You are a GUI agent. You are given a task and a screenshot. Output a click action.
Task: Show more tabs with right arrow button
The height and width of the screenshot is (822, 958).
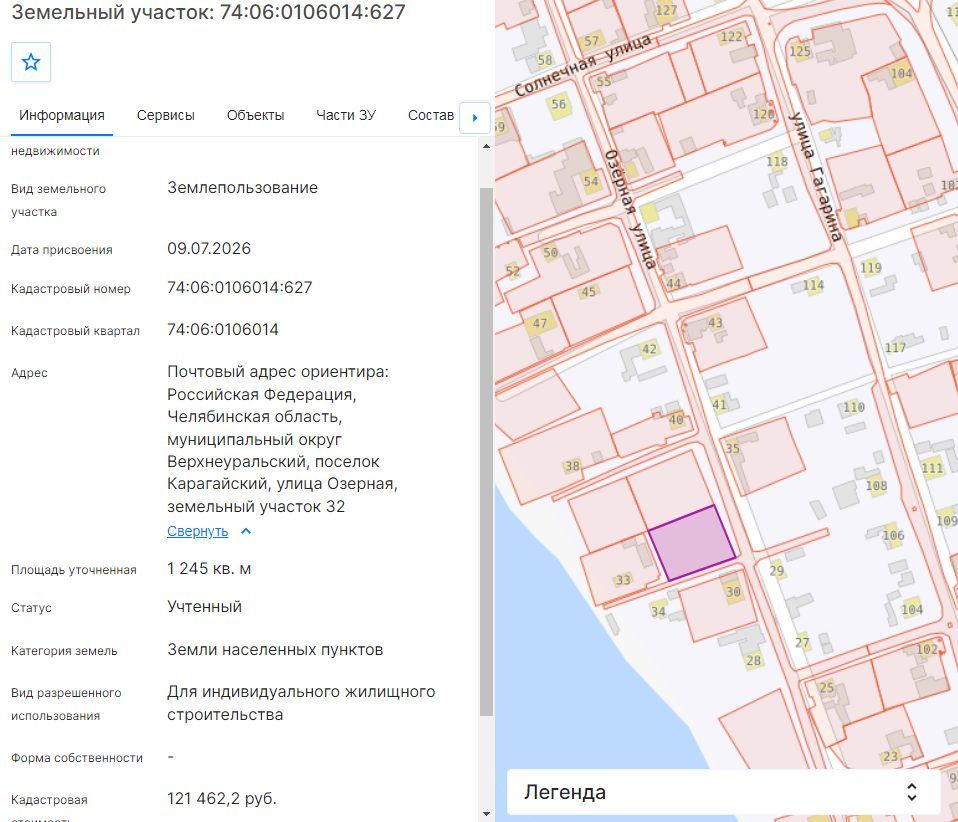point(475,117)
